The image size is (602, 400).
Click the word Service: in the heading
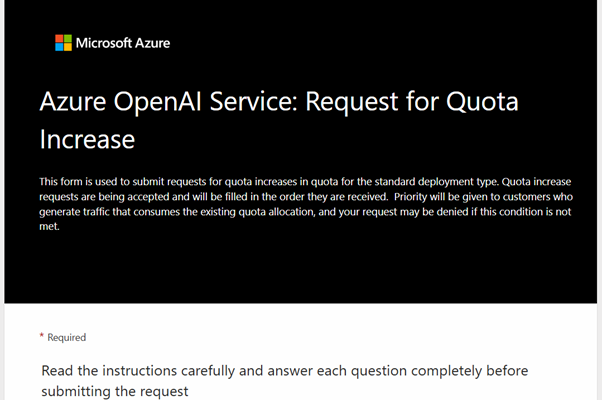(x=253, y=101)
